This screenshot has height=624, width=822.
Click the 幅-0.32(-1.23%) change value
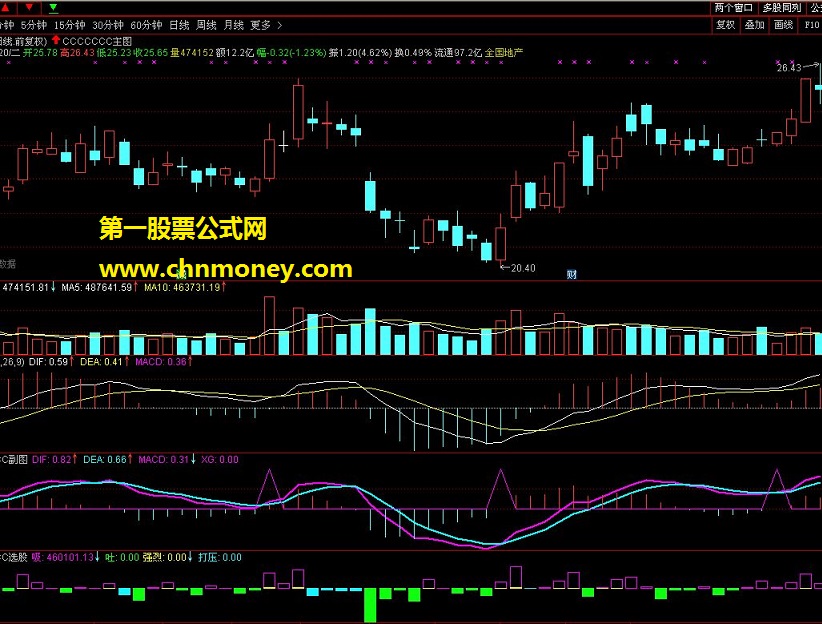291,52
